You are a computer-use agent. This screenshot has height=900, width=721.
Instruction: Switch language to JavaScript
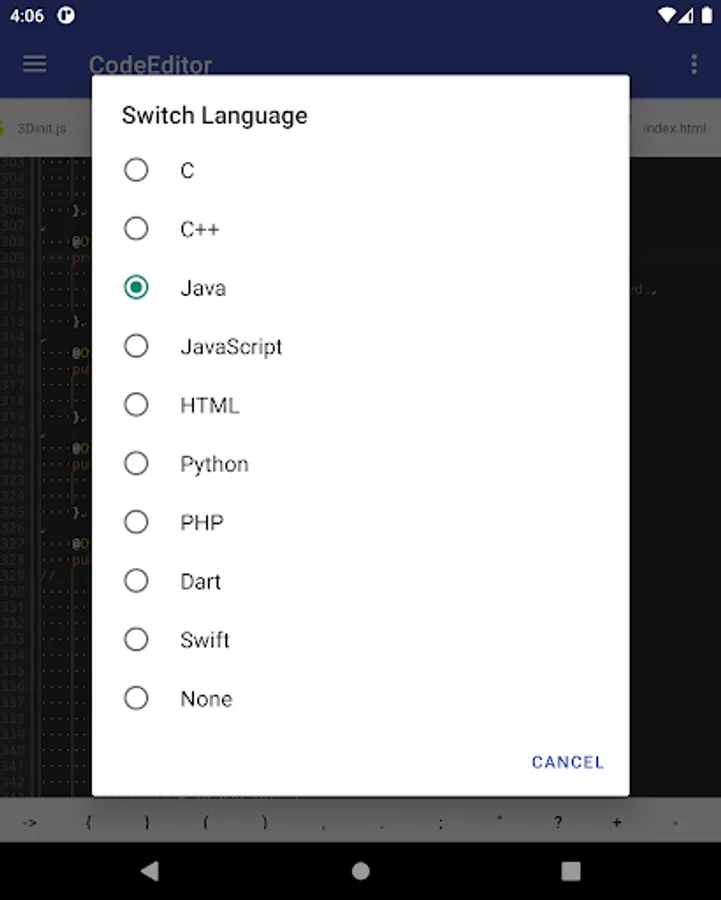[x=136, y=346]
